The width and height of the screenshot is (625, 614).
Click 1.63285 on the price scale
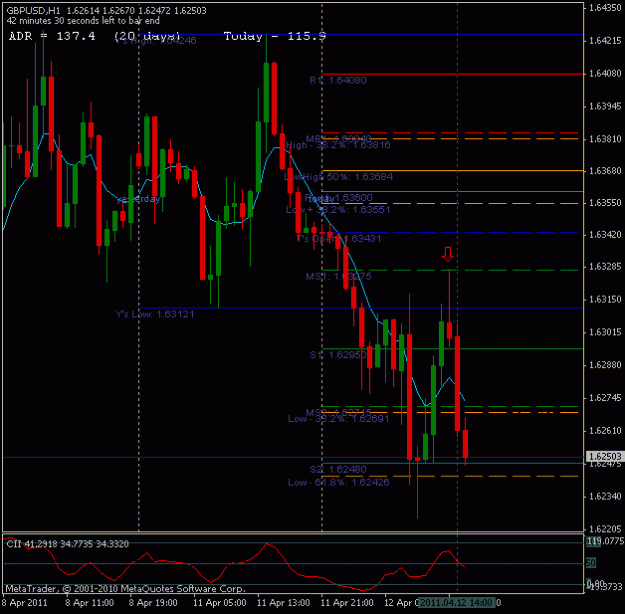point(605,266)
